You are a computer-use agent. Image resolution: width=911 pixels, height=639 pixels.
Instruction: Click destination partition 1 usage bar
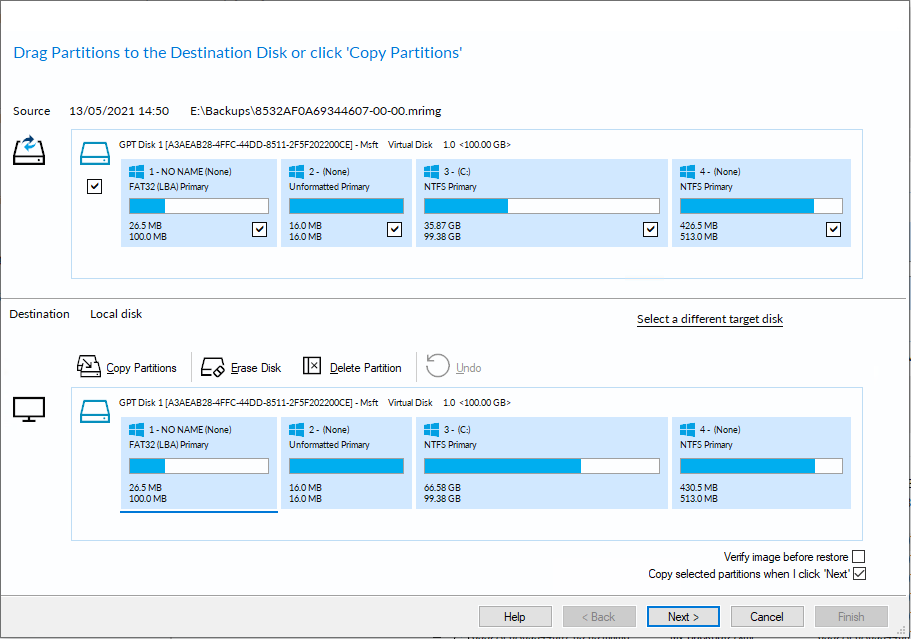coord(199,466)
